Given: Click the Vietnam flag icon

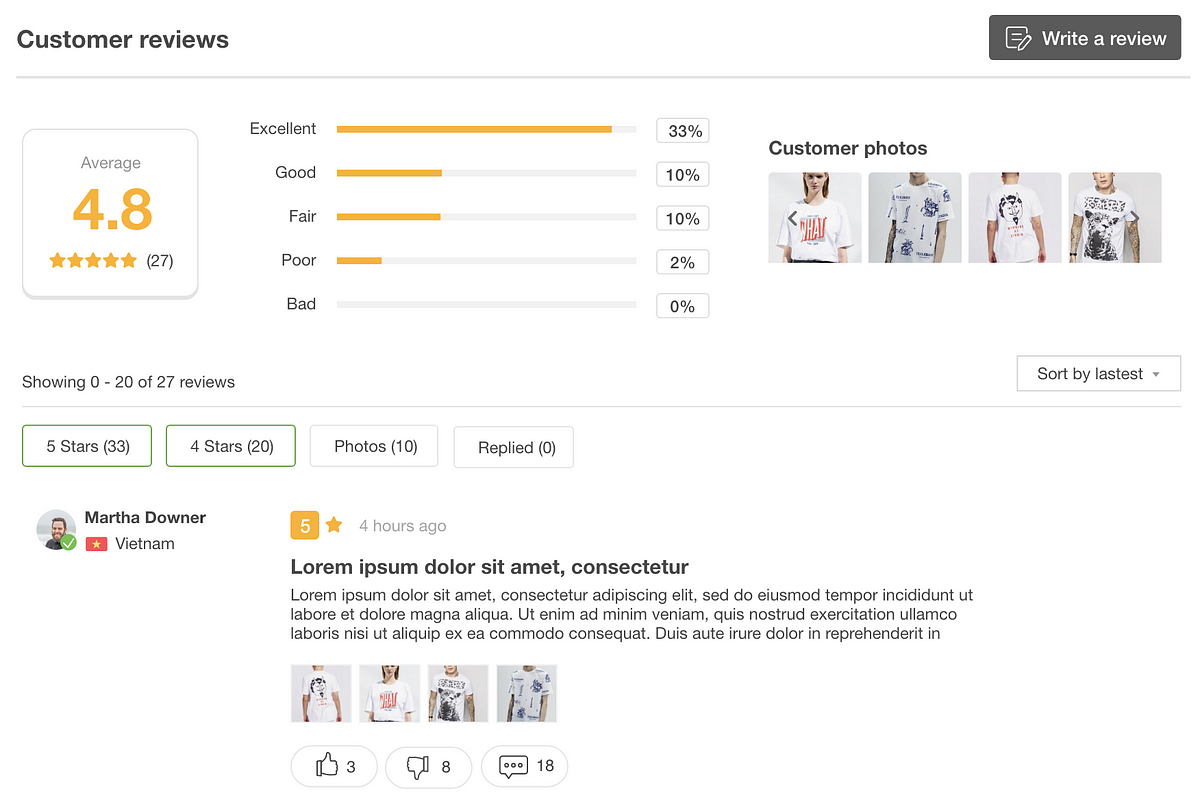Looking at the screenshot, I should pyautogui.click(x=96, y=544).
